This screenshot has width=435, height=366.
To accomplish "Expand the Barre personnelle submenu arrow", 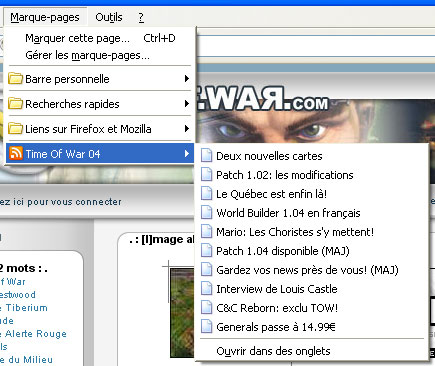I will point(187,79).
